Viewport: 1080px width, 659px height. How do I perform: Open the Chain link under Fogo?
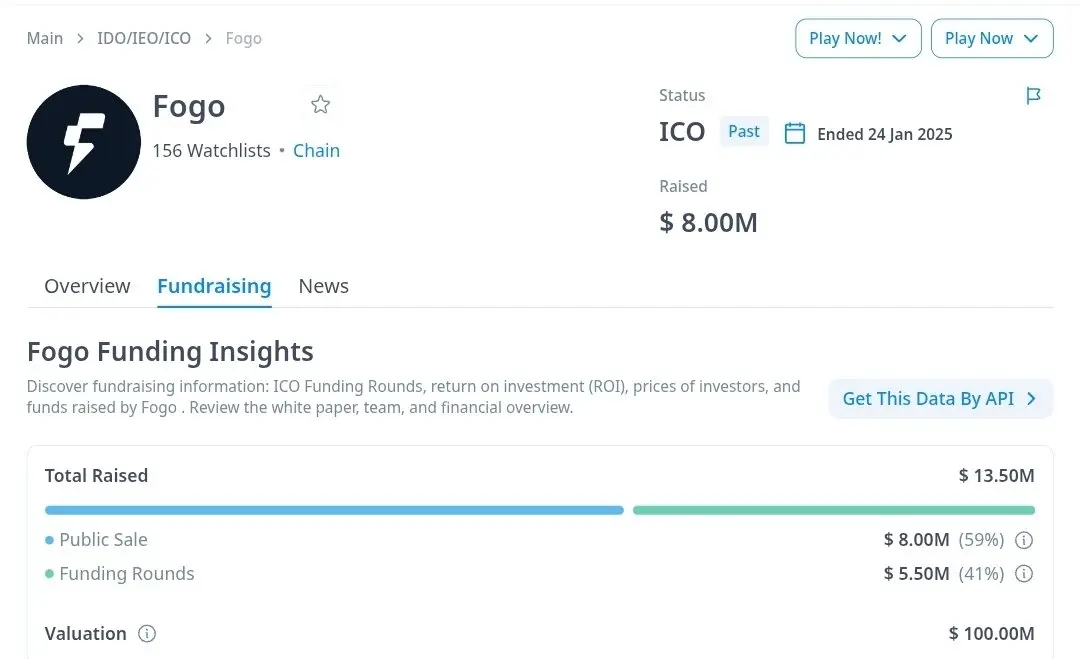click(316, 151)
